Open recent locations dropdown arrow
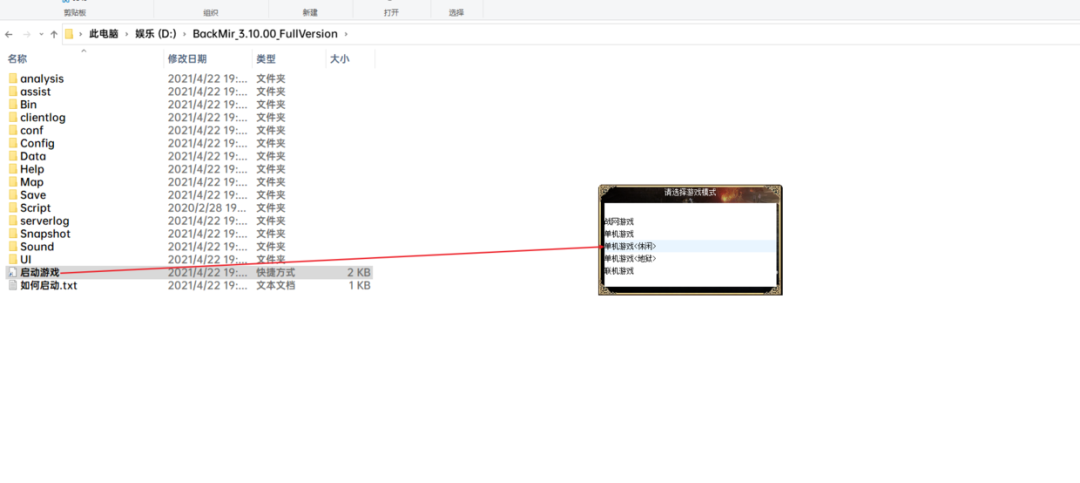1080x483 pixels. click(41, 34)
